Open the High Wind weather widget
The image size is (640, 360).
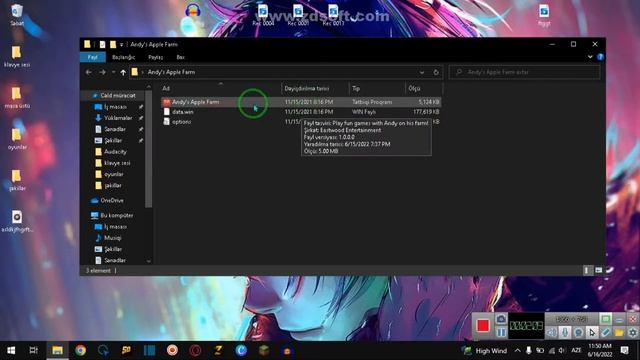click(484, 351)
